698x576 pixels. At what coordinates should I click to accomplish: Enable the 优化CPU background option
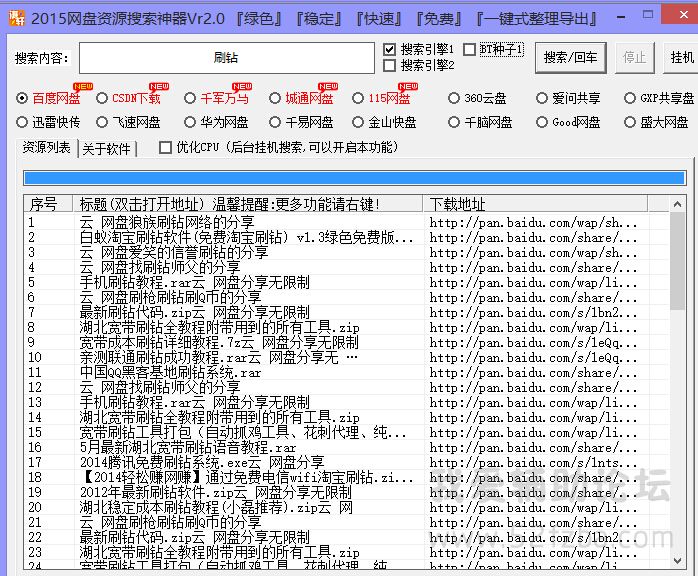166,148
